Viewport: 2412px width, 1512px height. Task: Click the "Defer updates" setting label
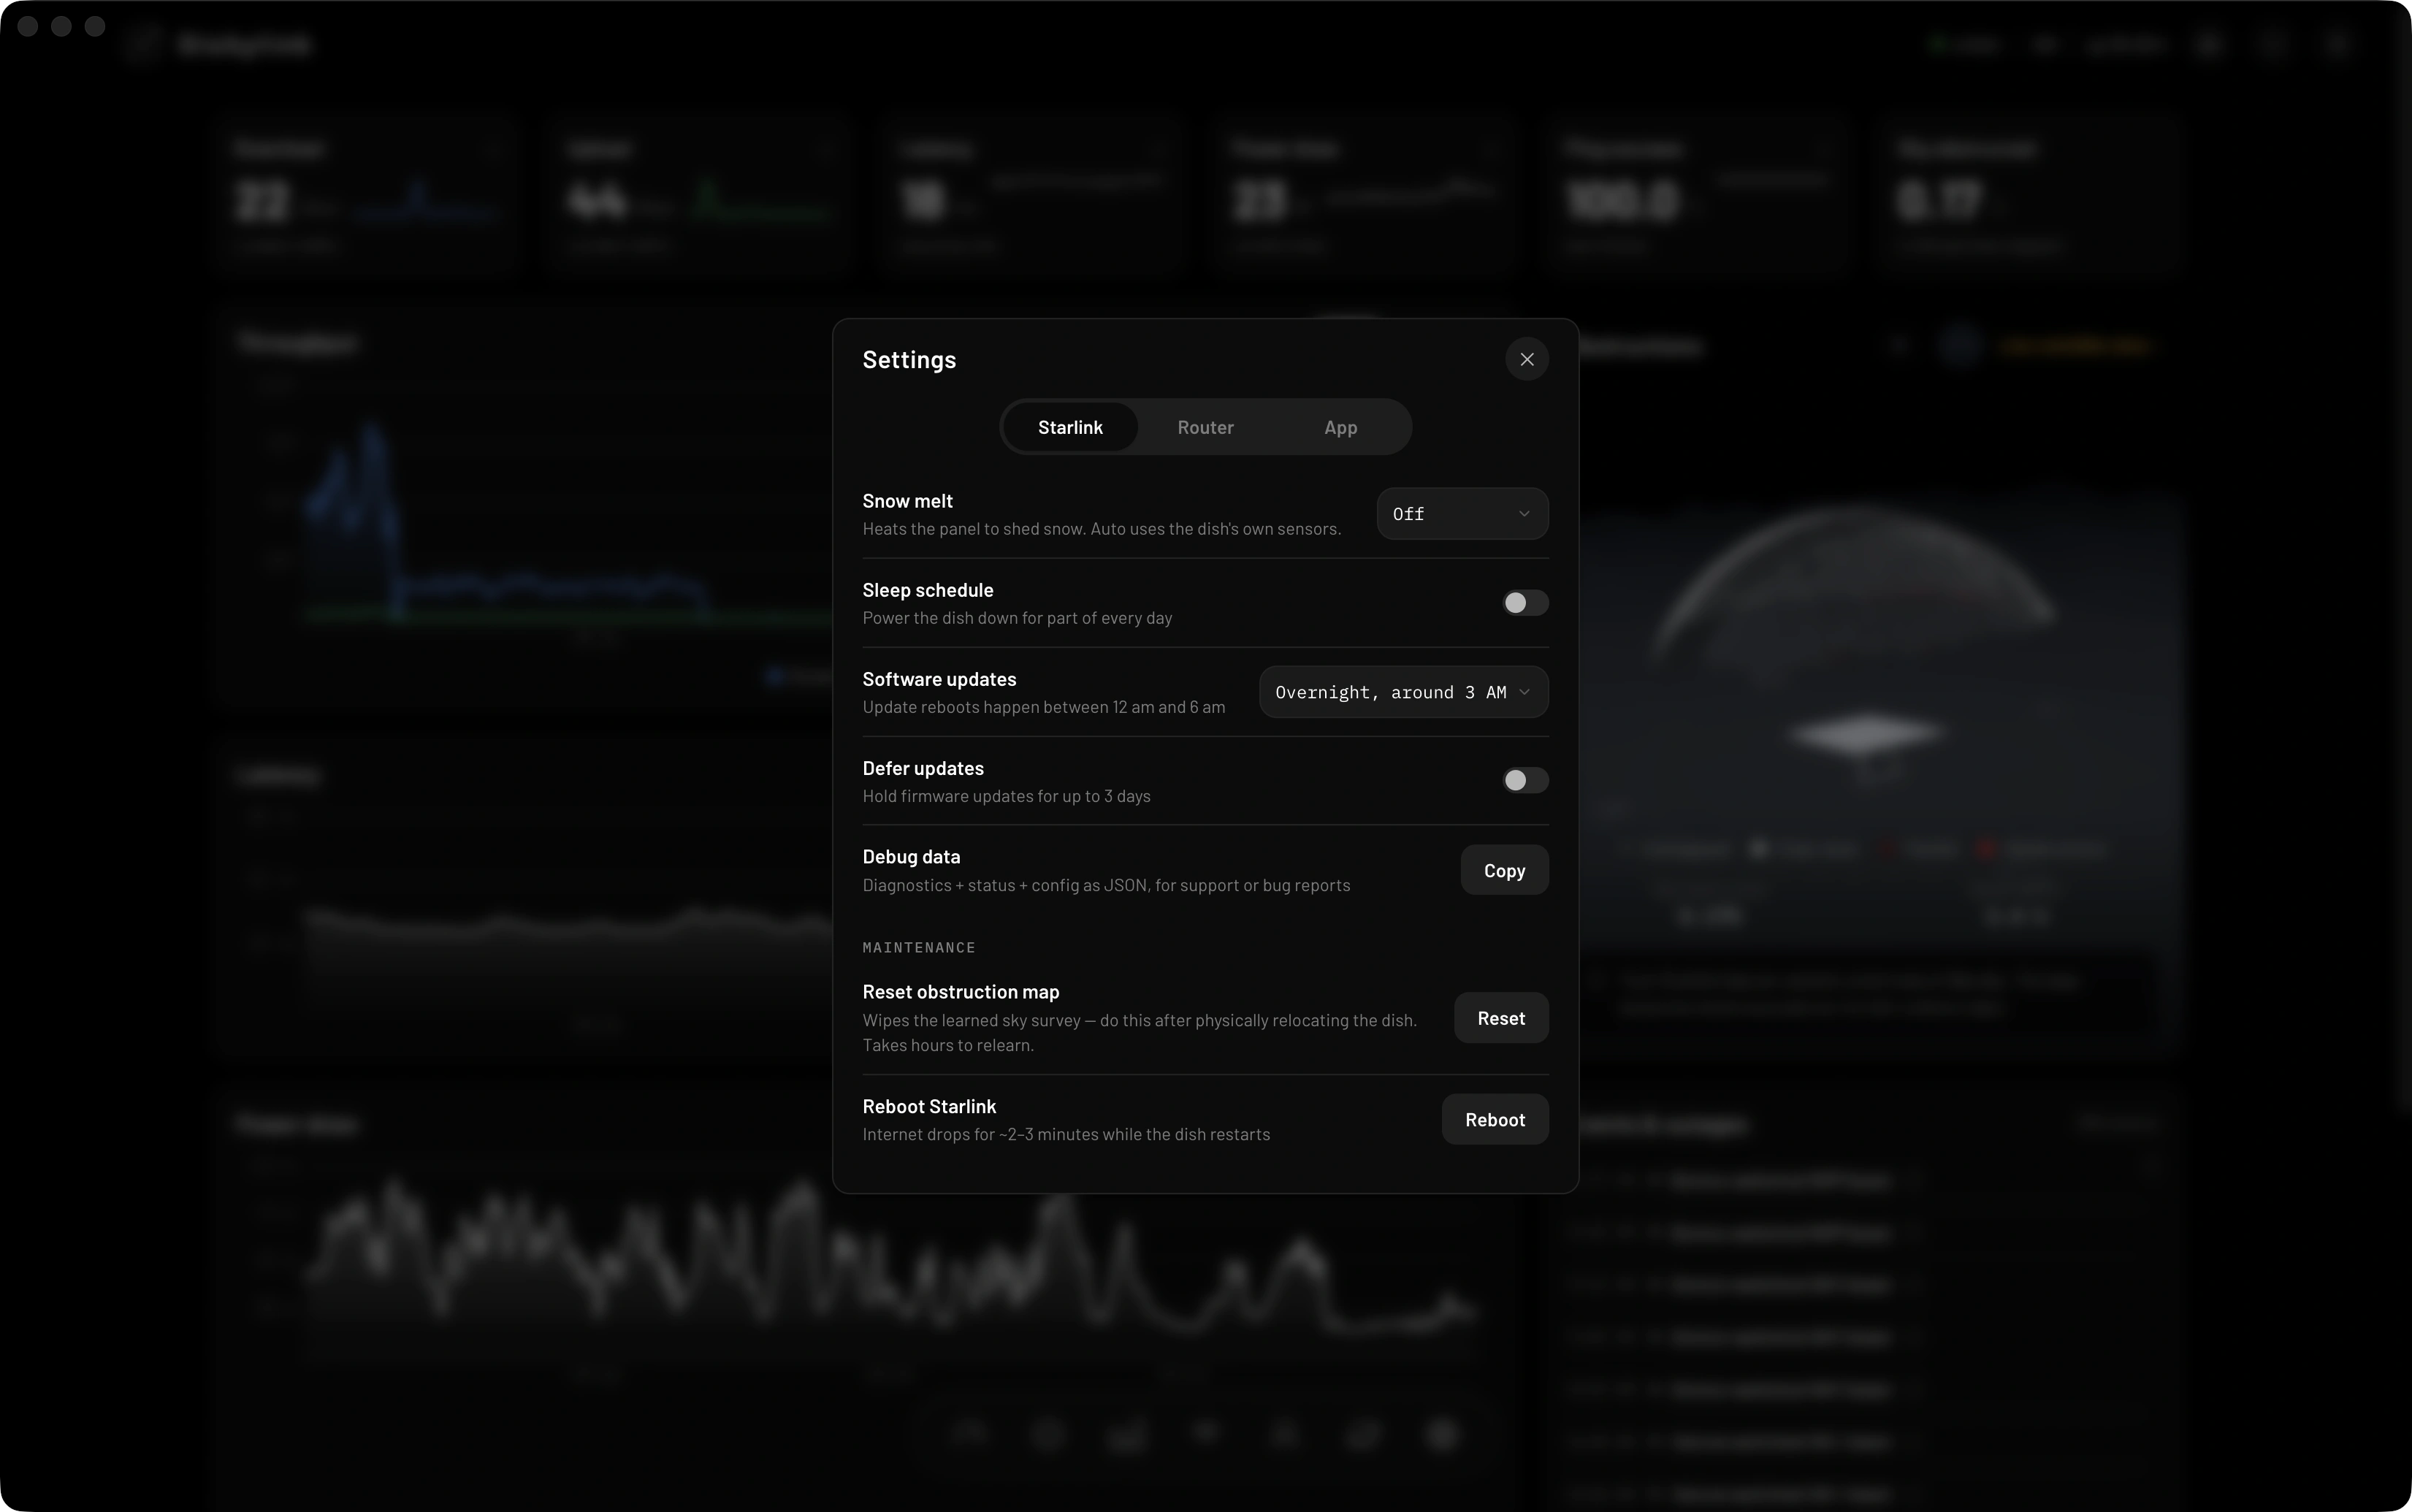923,768
